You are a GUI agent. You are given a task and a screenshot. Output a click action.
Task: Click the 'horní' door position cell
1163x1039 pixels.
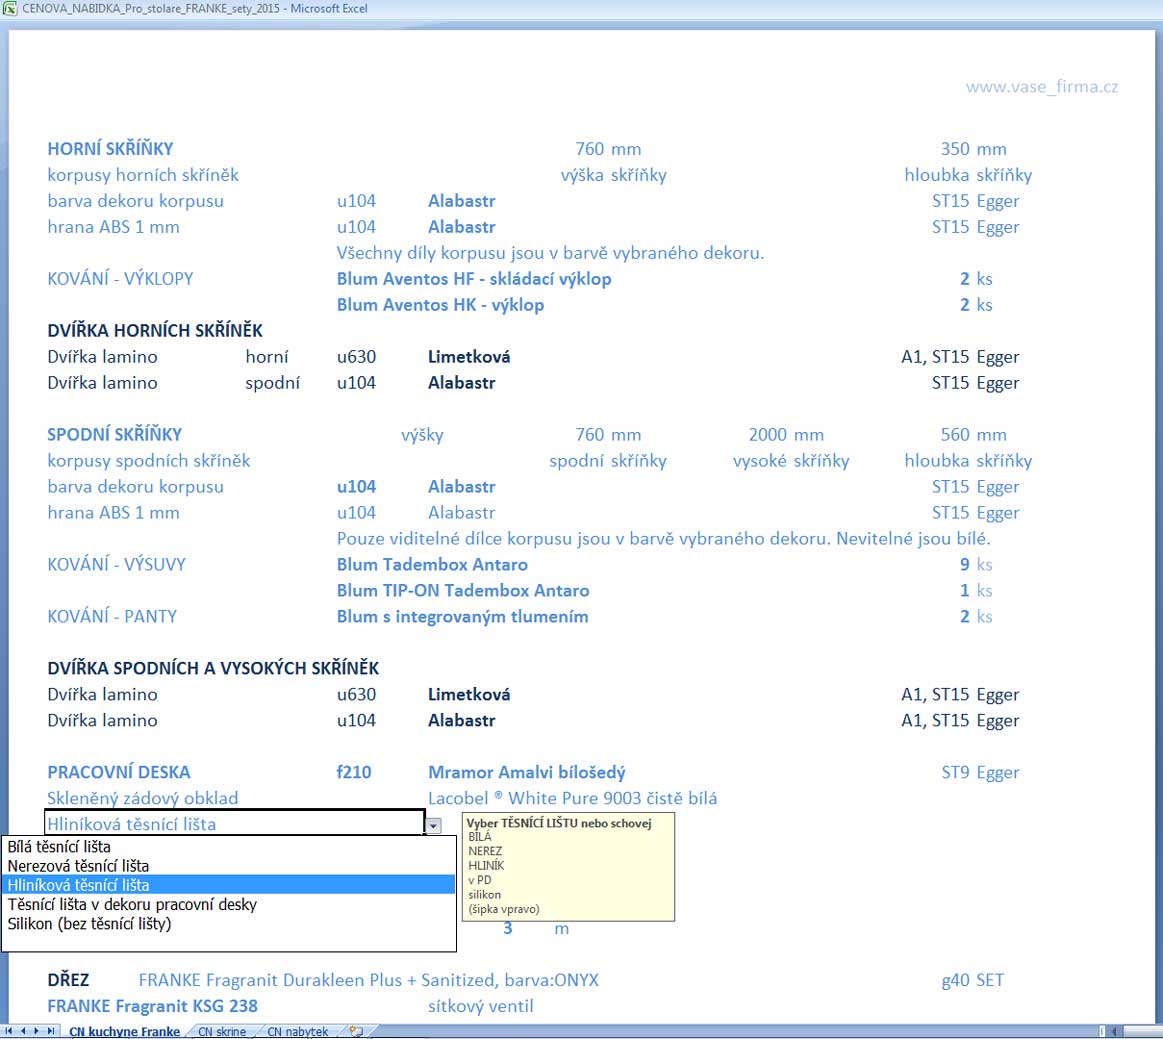(x=267, y=357)
